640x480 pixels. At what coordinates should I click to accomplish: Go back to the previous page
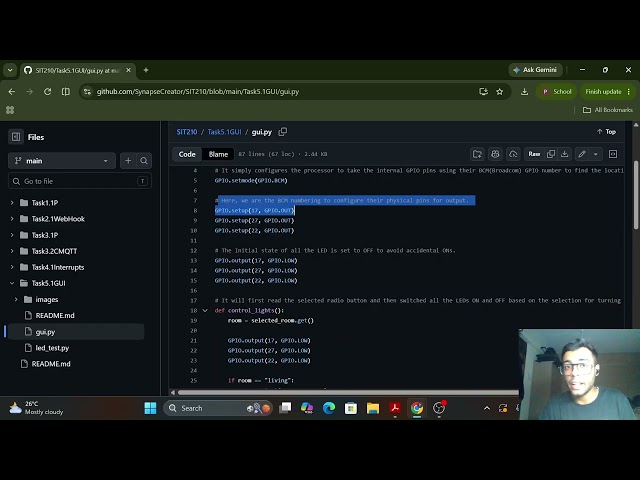(x=12, y=91)
